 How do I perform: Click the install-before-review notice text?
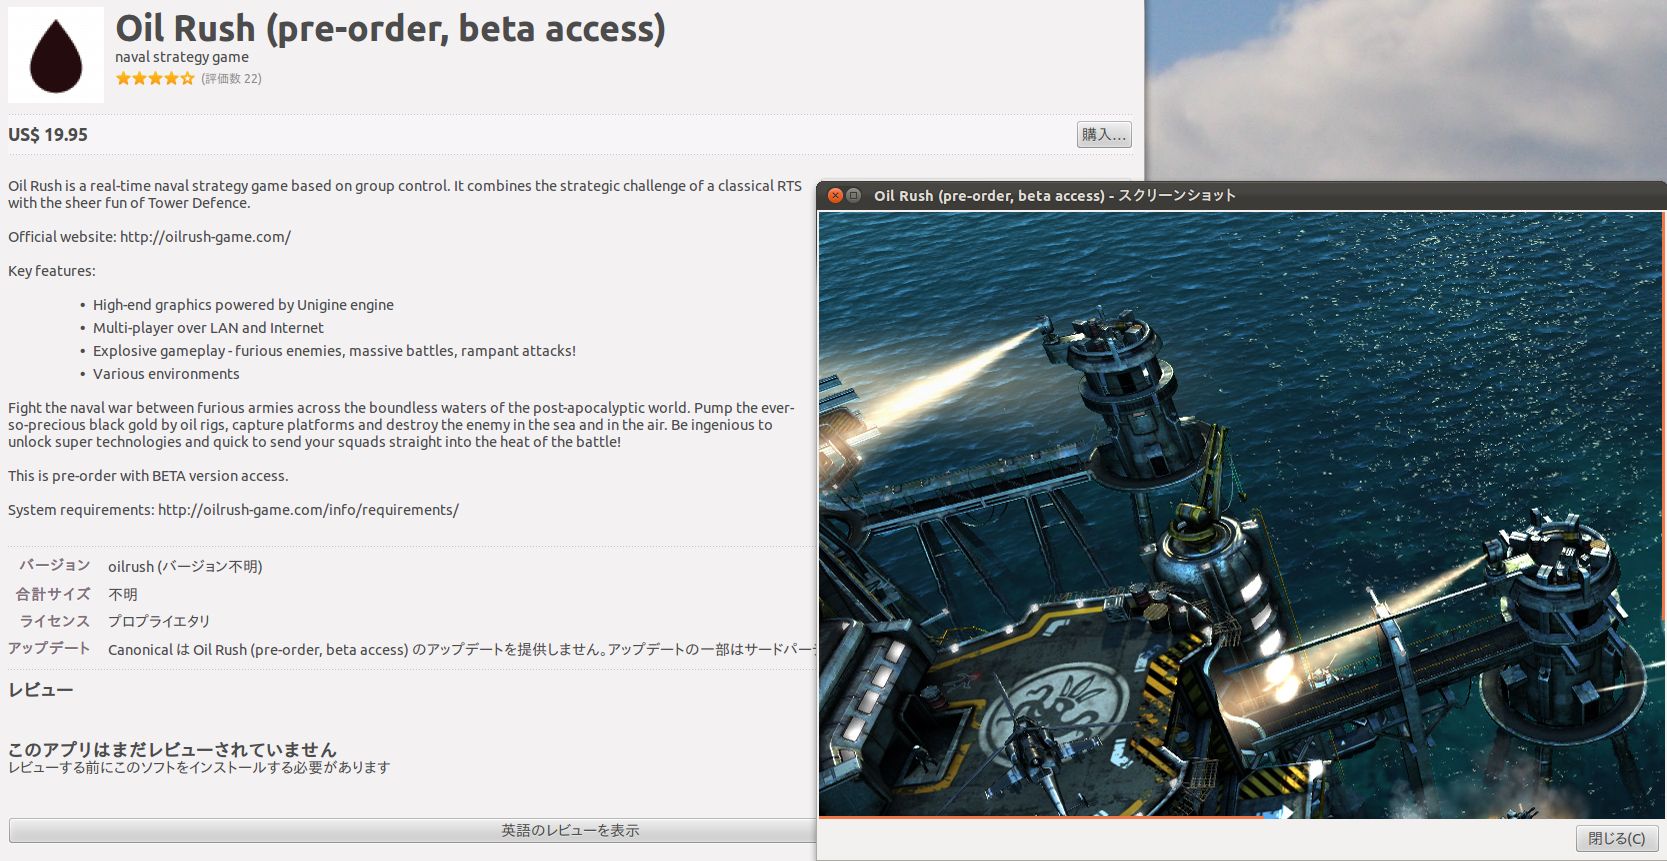199,767
